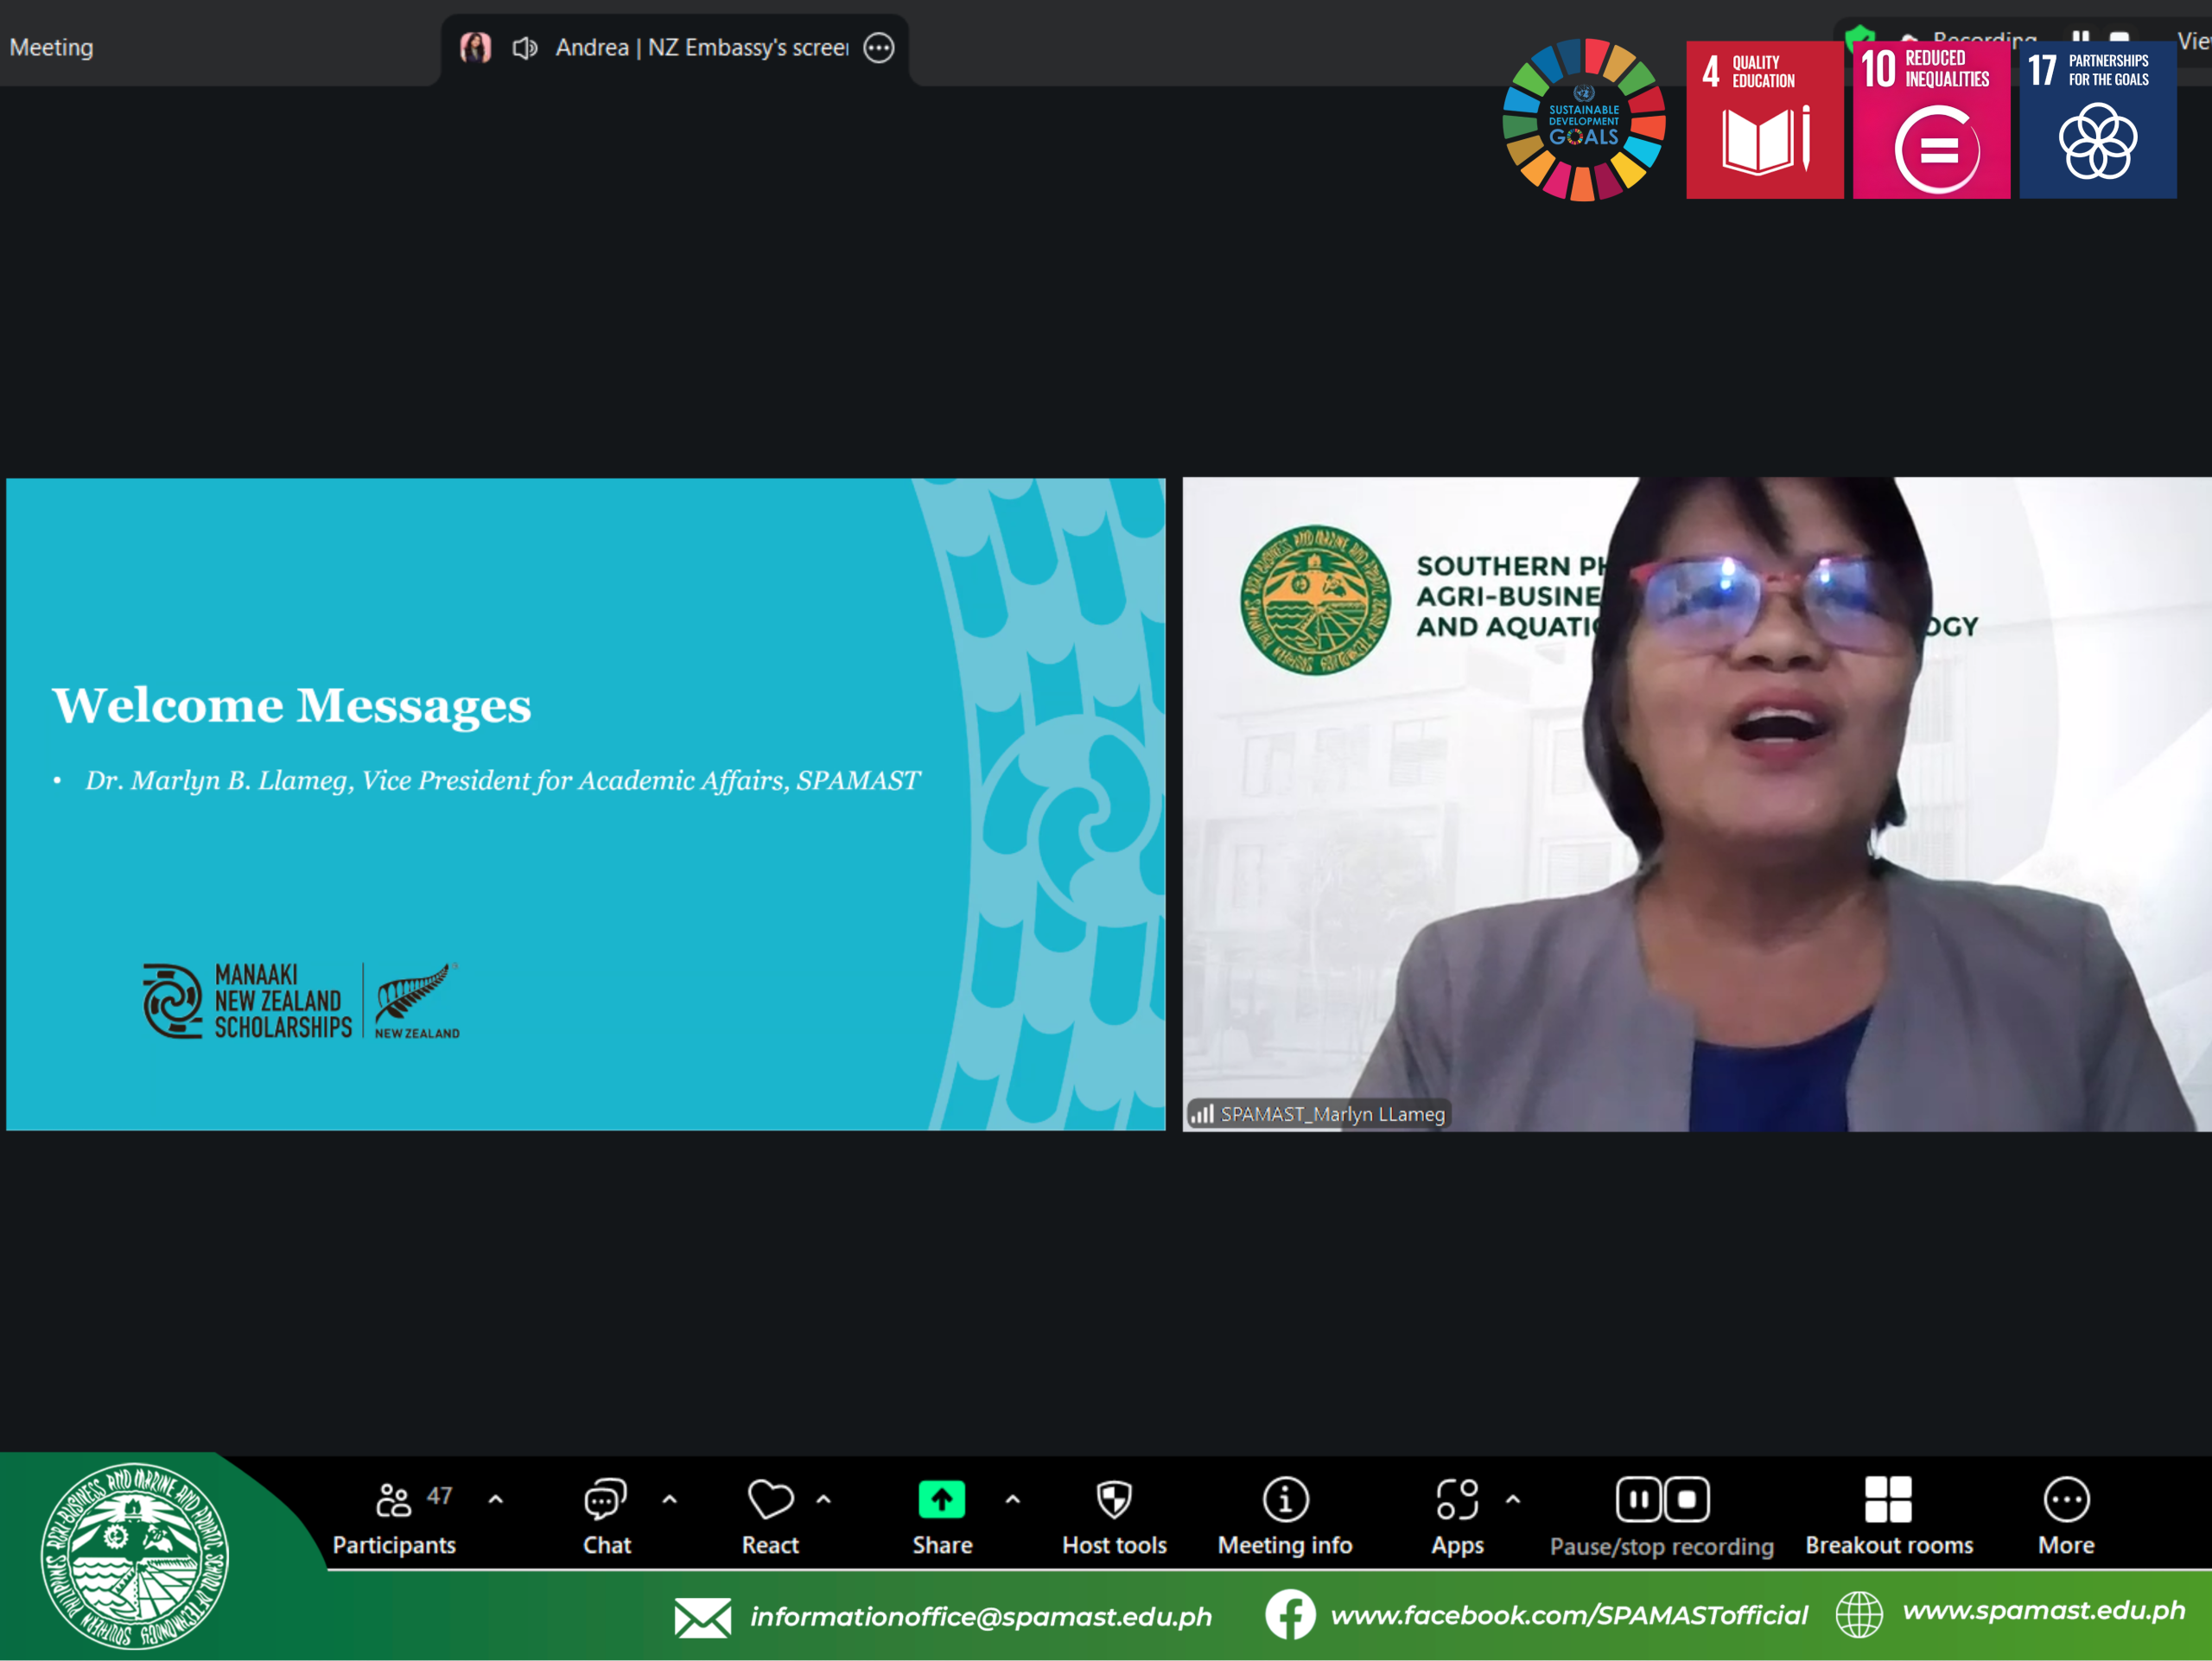Stop the recording from the toolbar

click(x=1687, y=1499)
